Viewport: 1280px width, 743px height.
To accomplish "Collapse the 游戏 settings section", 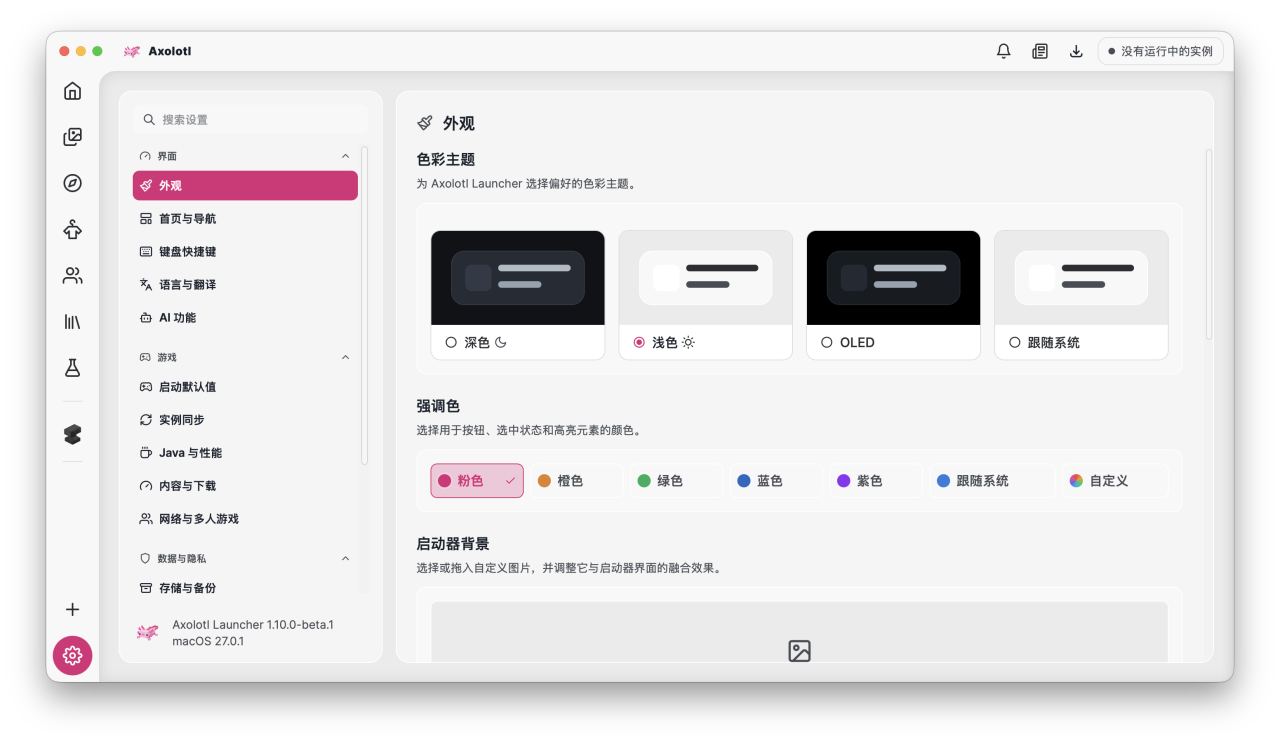I will tap(346, 357).
